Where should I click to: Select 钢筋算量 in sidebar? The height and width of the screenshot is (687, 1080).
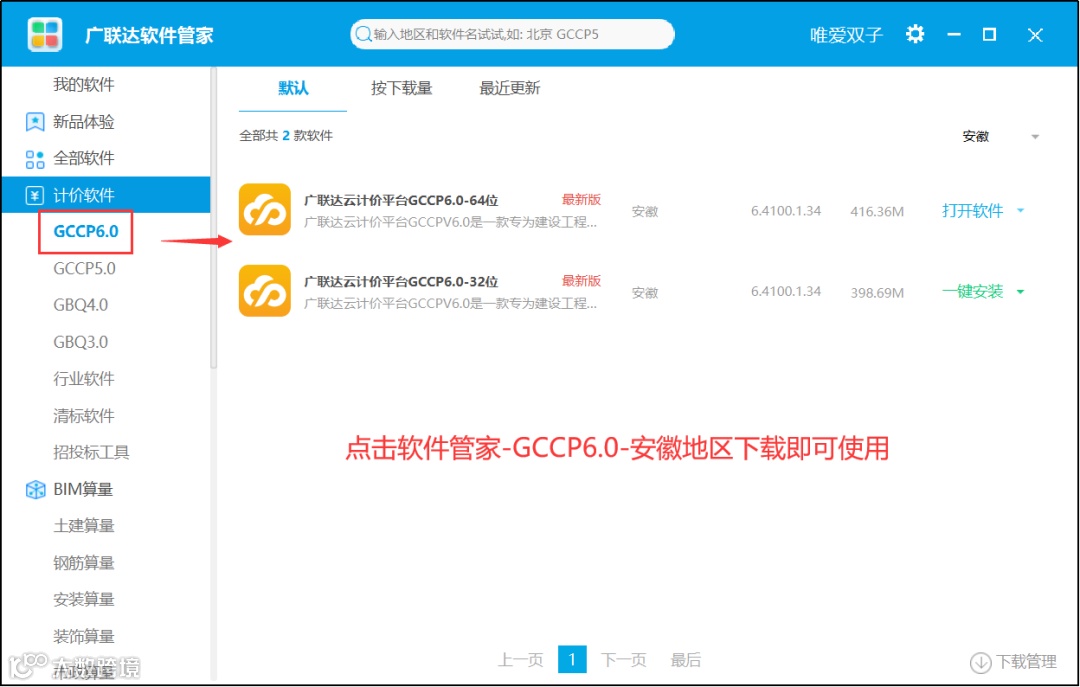click(x=84, y=563)
